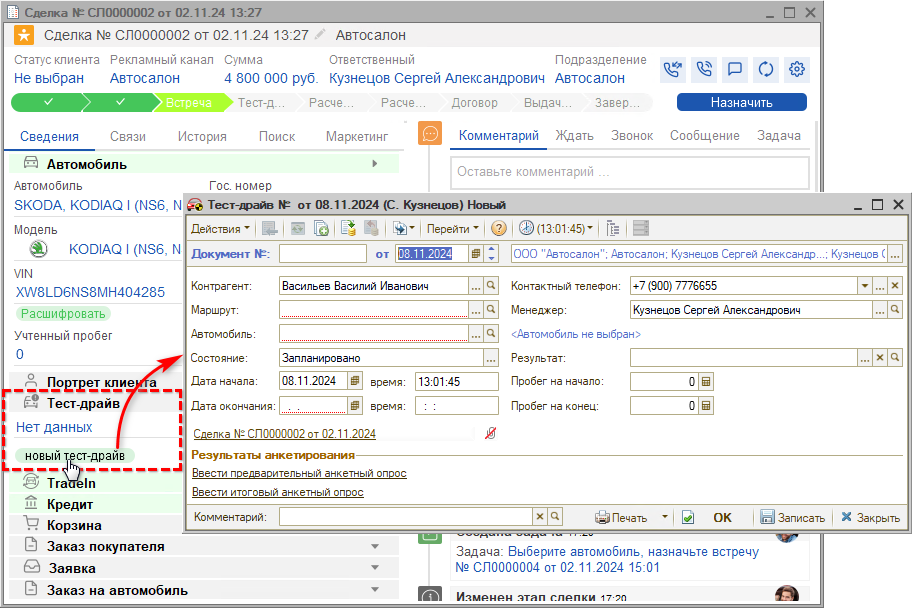Click the Закрыть button in test-drive window

tap(870, 517)
